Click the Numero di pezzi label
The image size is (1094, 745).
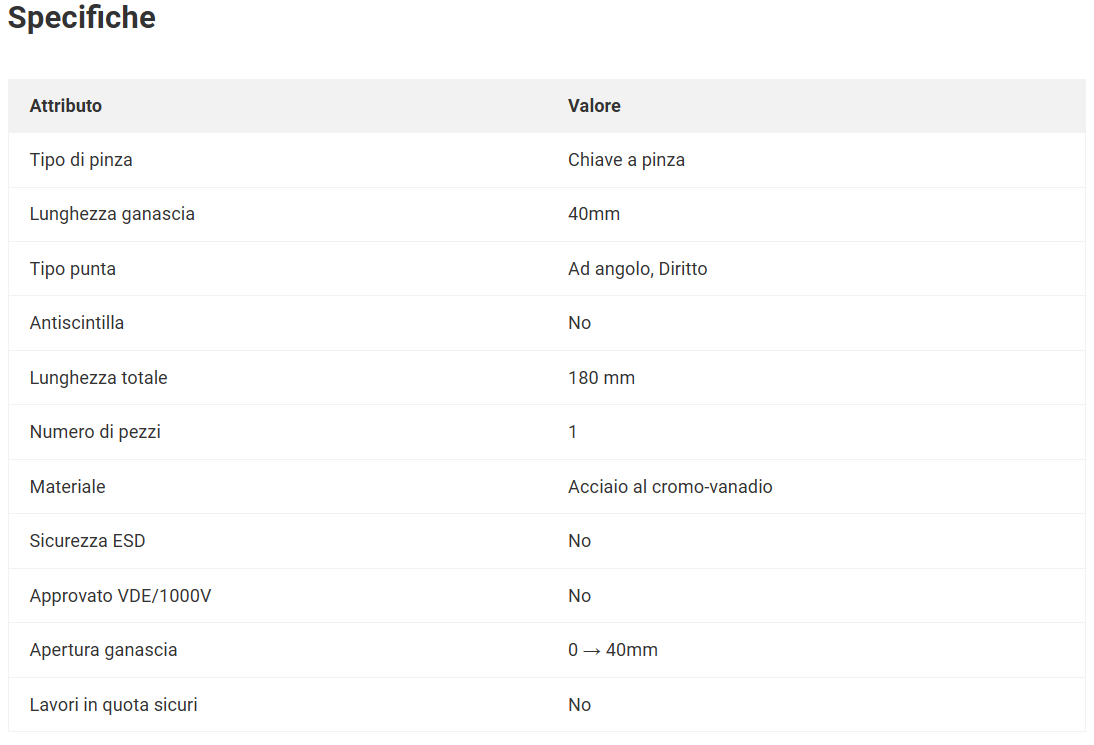tap(95, 432)
